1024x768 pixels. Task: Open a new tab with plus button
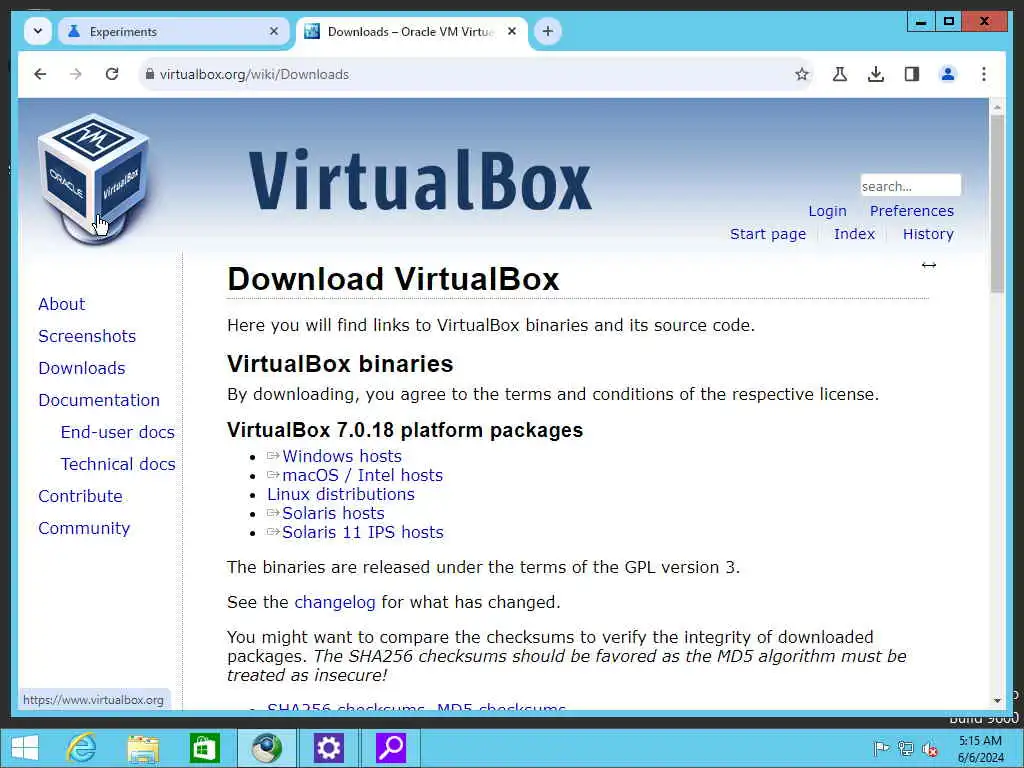coord(548,31)
